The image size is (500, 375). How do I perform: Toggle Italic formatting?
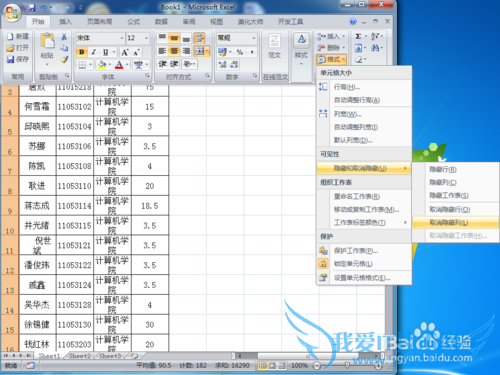pos(94,52)
